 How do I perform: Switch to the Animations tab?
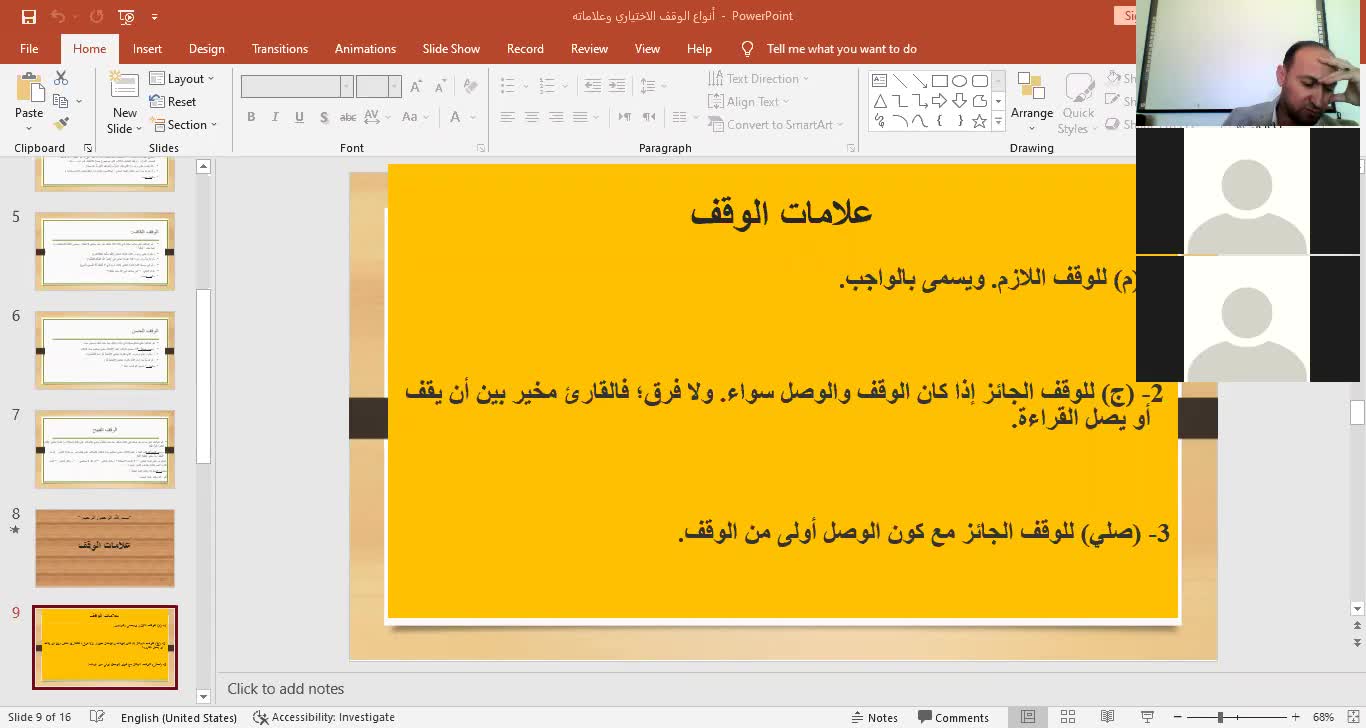click(x=365, y=48)
